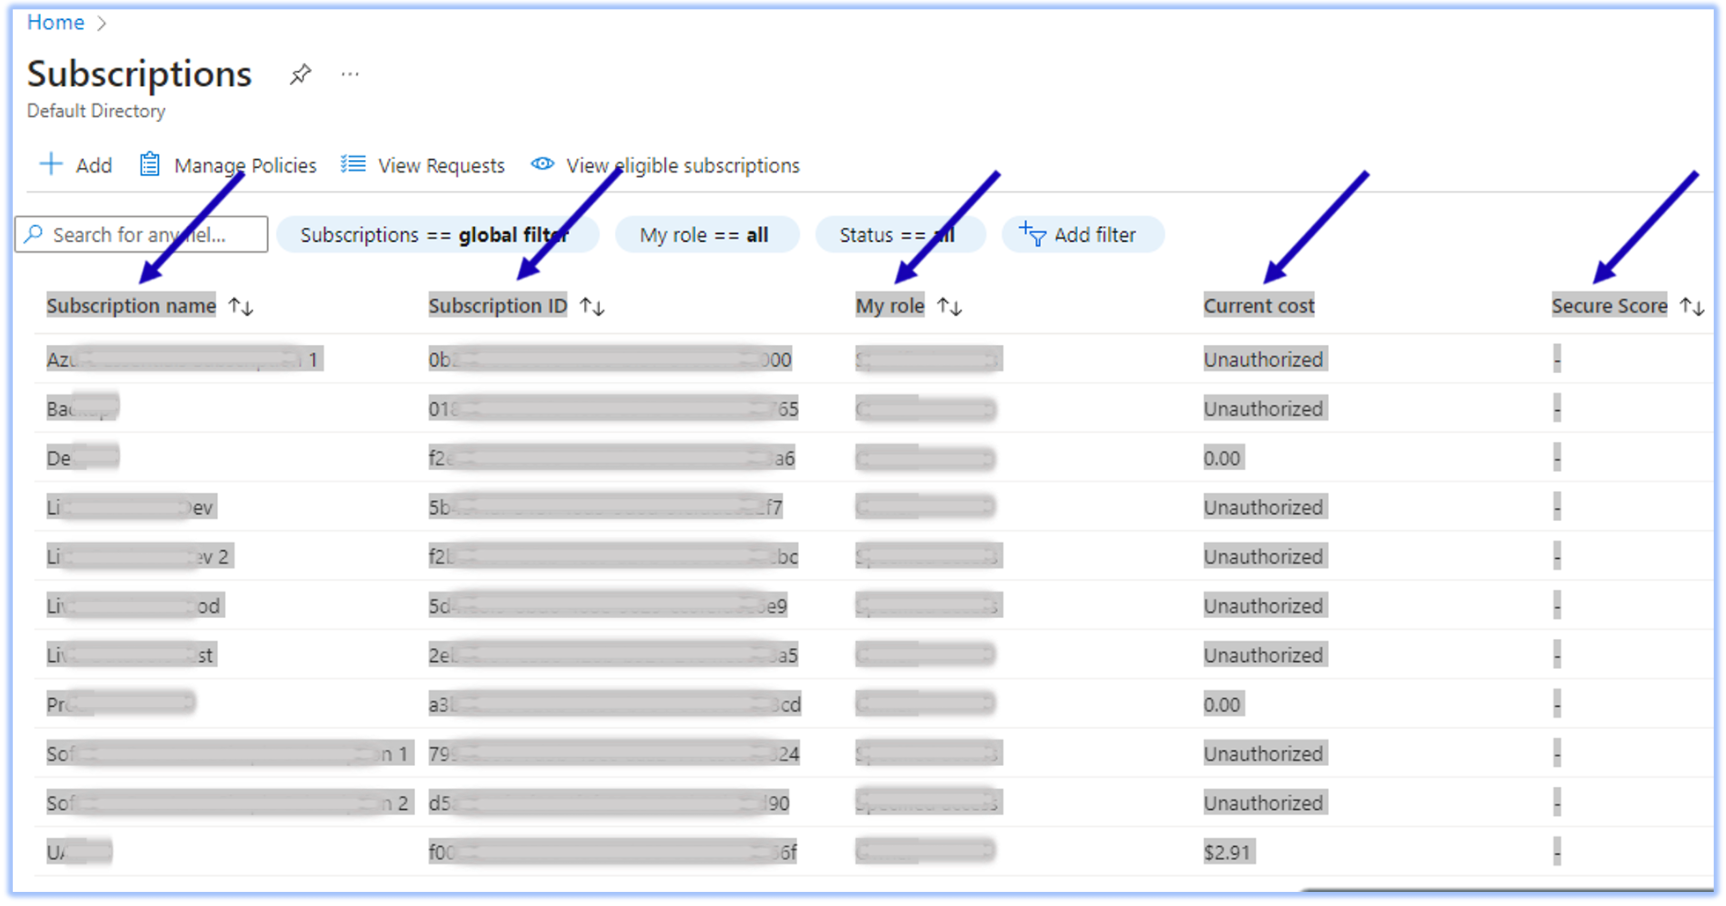Sort by Subscription name arrows
Viewport: 1726px width, 906px height.
[x=241, y=306]
